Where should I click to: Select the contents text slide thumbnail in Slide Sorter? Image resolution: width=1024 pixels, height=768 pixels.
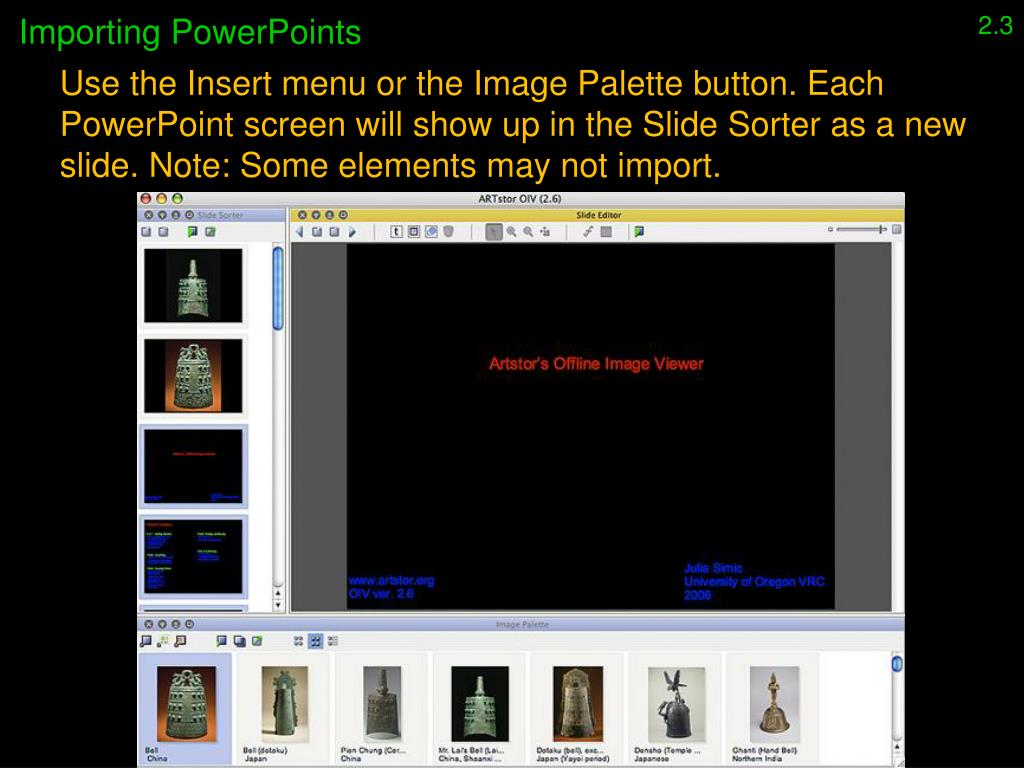click(193, 556)
